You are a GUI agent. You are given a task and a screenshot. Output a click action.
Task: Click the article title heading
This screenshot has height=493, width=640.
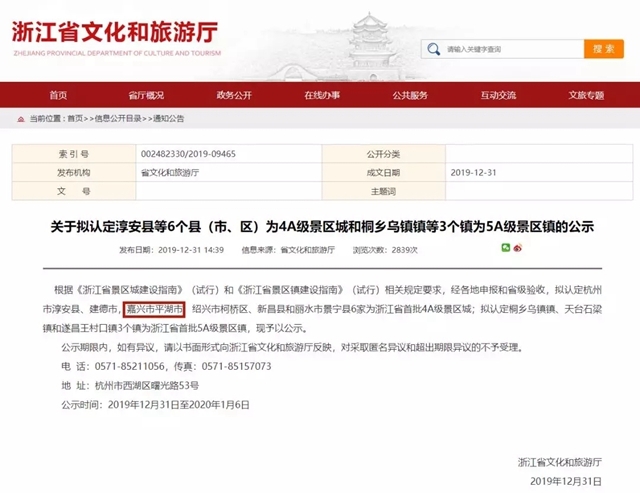tap(320, 228)
